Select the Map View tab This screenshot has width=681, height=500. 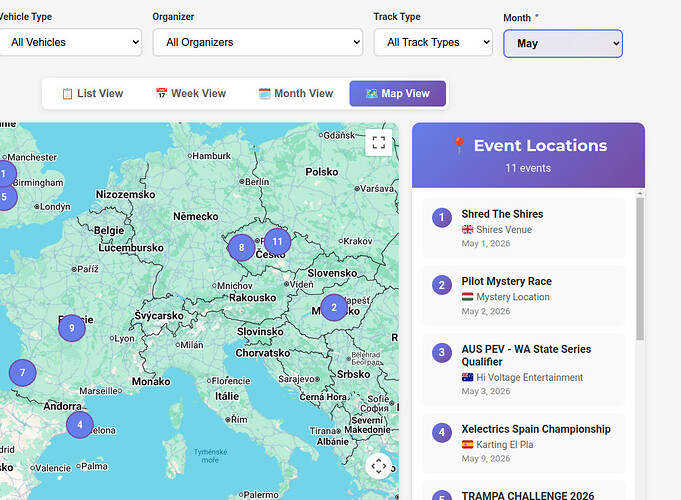point(397,94)
